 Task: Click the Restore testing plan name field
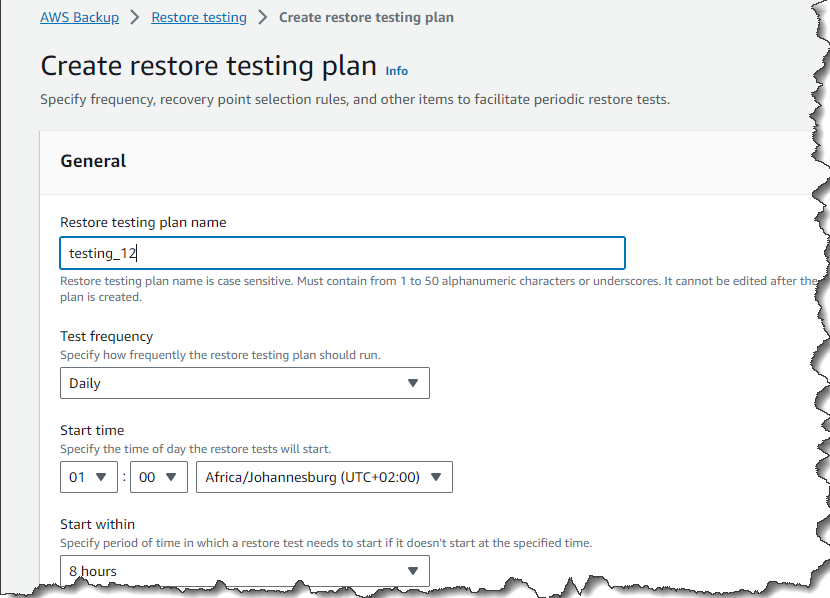tap(342, 253)
